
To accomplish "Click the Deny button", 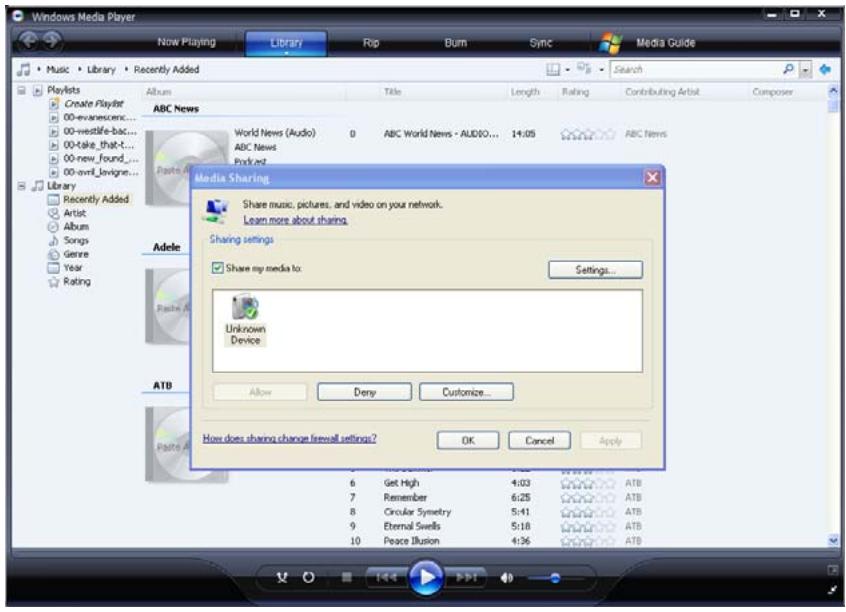I will [364, 392].
